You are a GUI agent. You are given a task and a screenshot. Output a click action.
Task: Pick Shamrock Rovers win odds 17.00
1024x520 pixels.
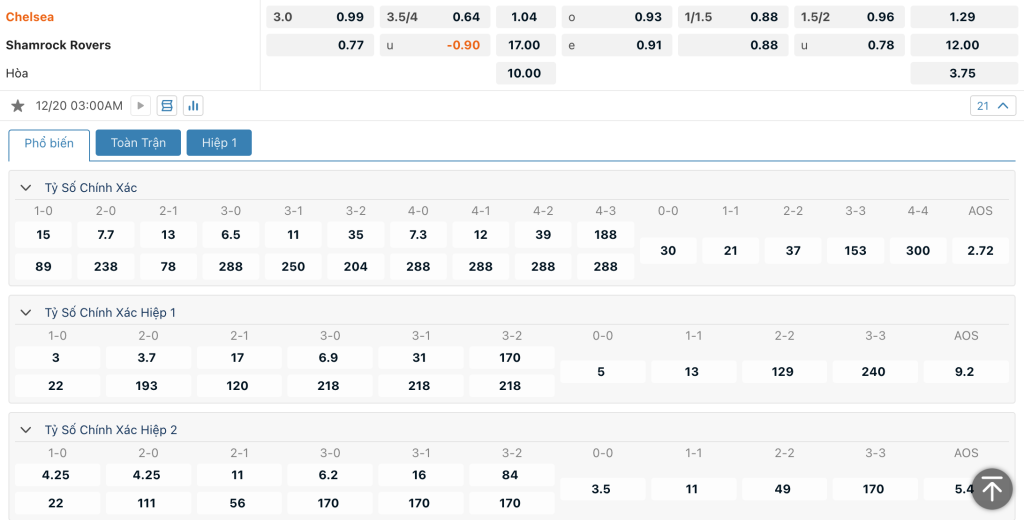point(526,45)
